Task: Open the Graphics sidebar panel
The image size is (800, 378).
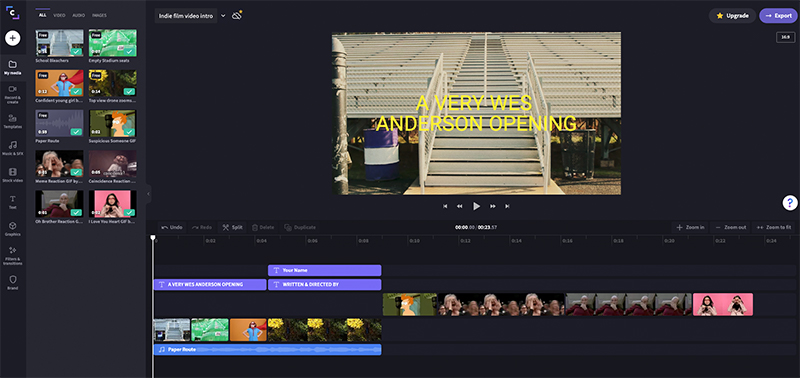Action: click(13, 229)
